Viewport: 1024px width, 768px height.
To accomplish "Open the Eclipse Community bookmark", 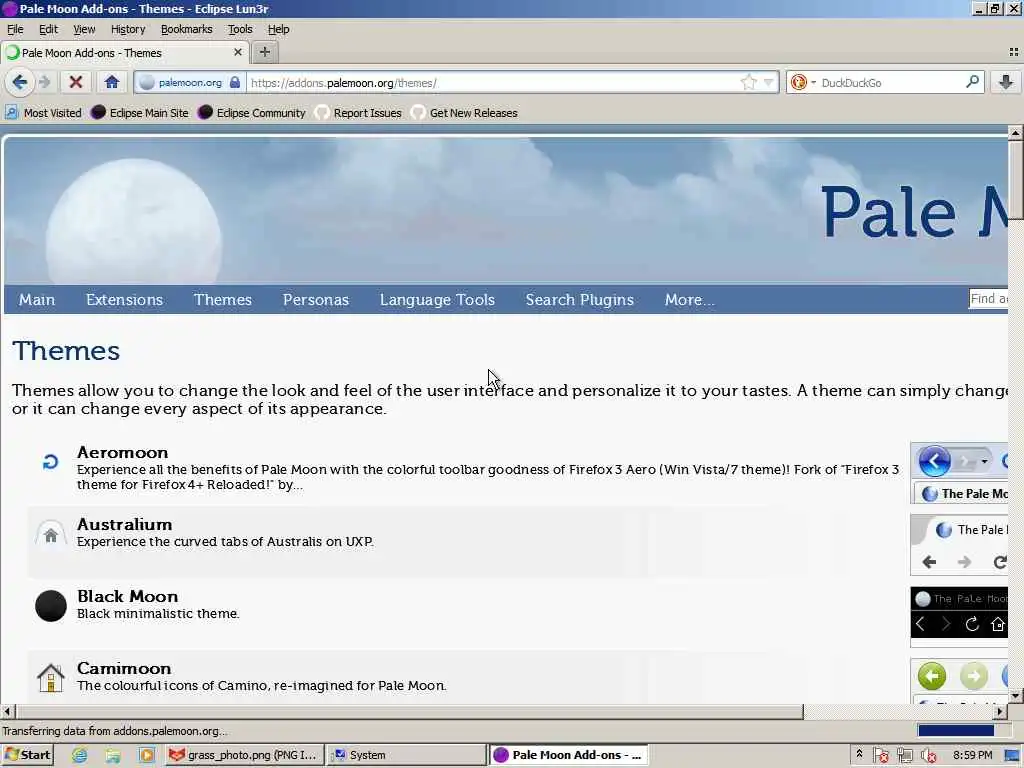I will tap(252, 113).
